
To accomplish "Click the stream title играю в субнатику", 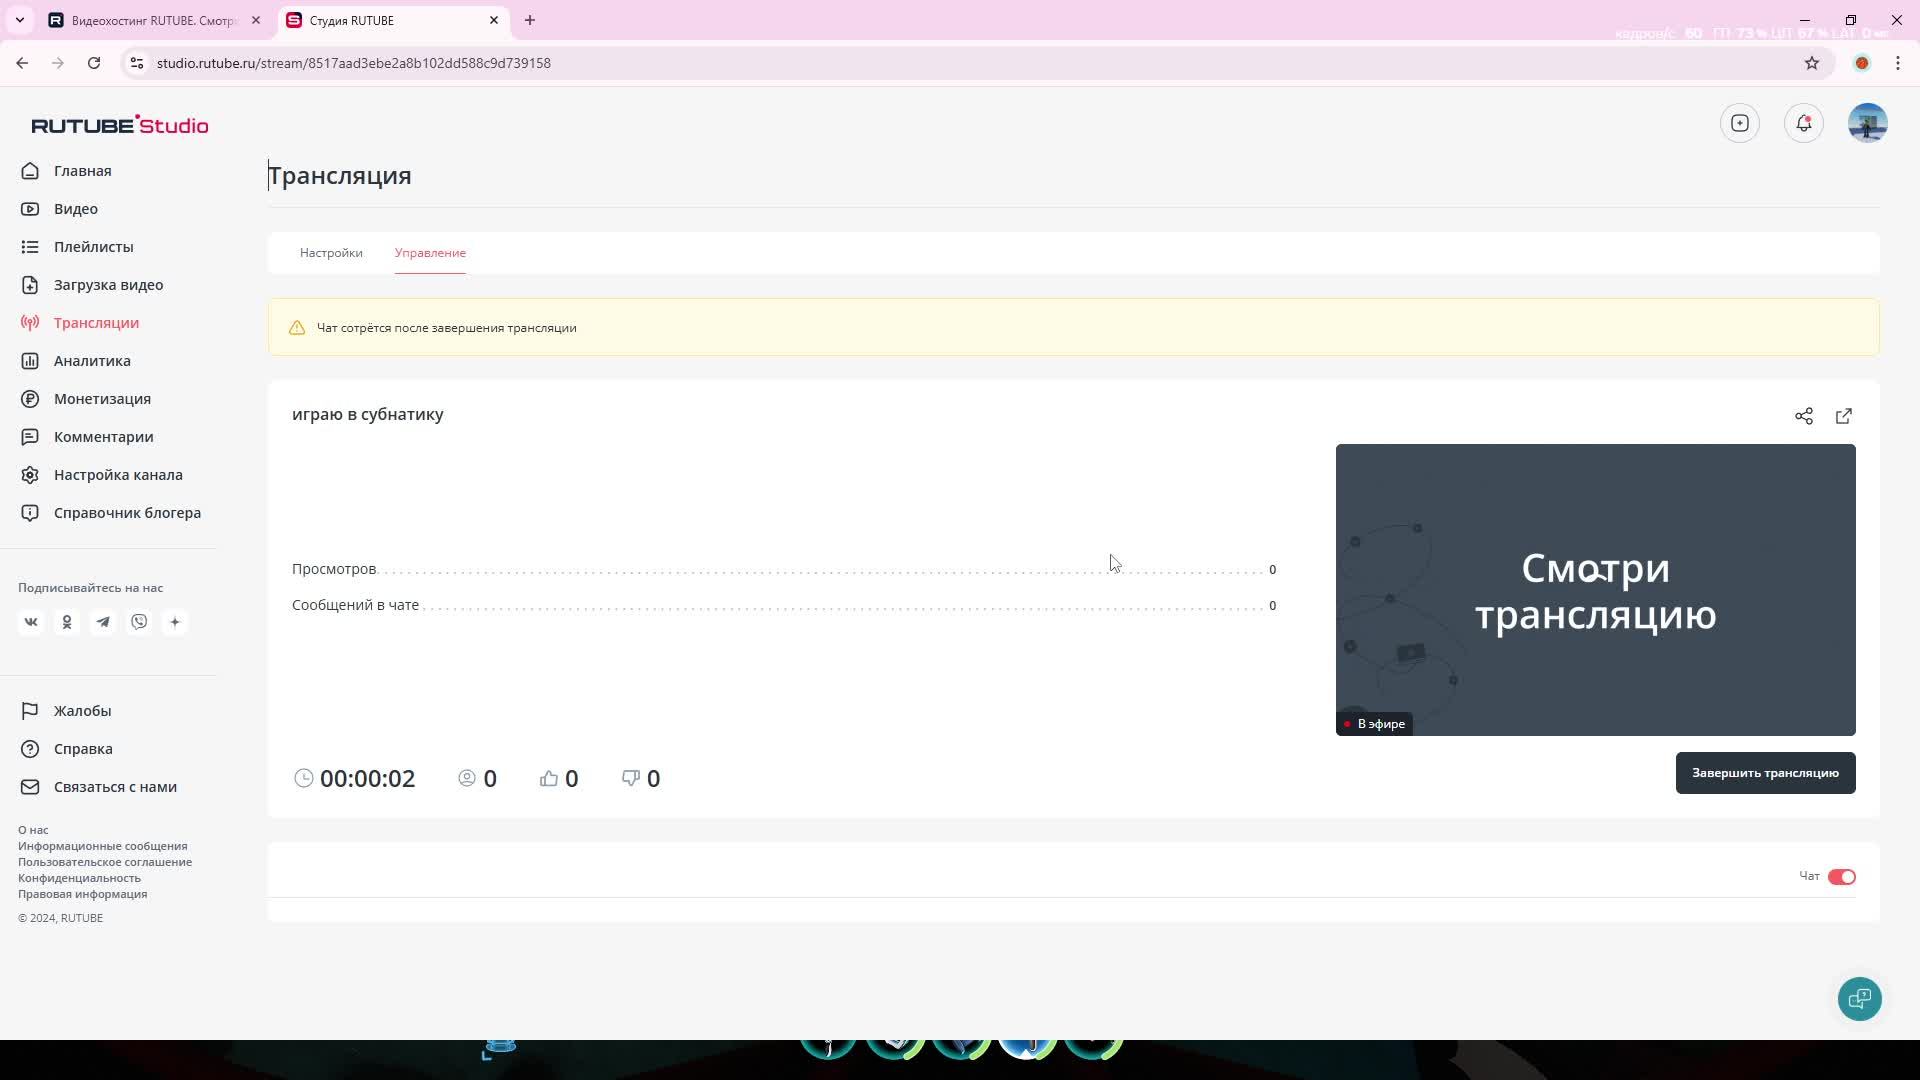I will pyautogui.click(x=367, y=414).
